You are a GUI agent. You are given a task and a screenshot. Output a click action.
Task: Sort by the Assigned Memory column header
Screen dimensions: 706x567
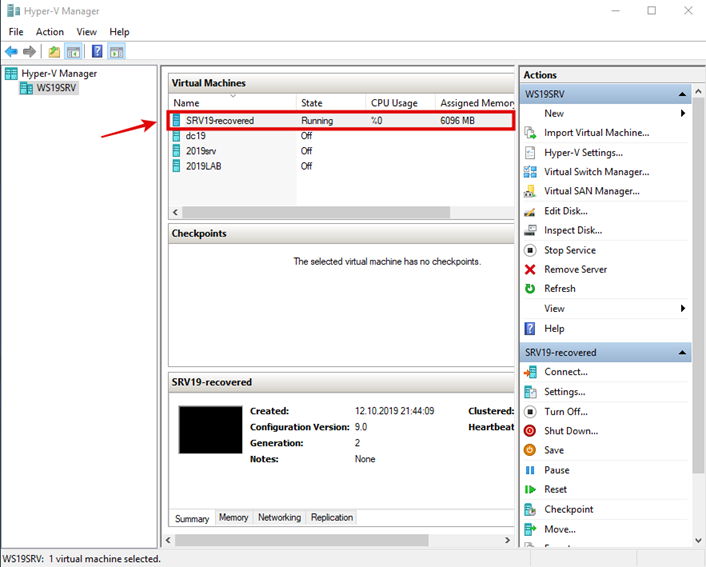[x=475, y=103]
